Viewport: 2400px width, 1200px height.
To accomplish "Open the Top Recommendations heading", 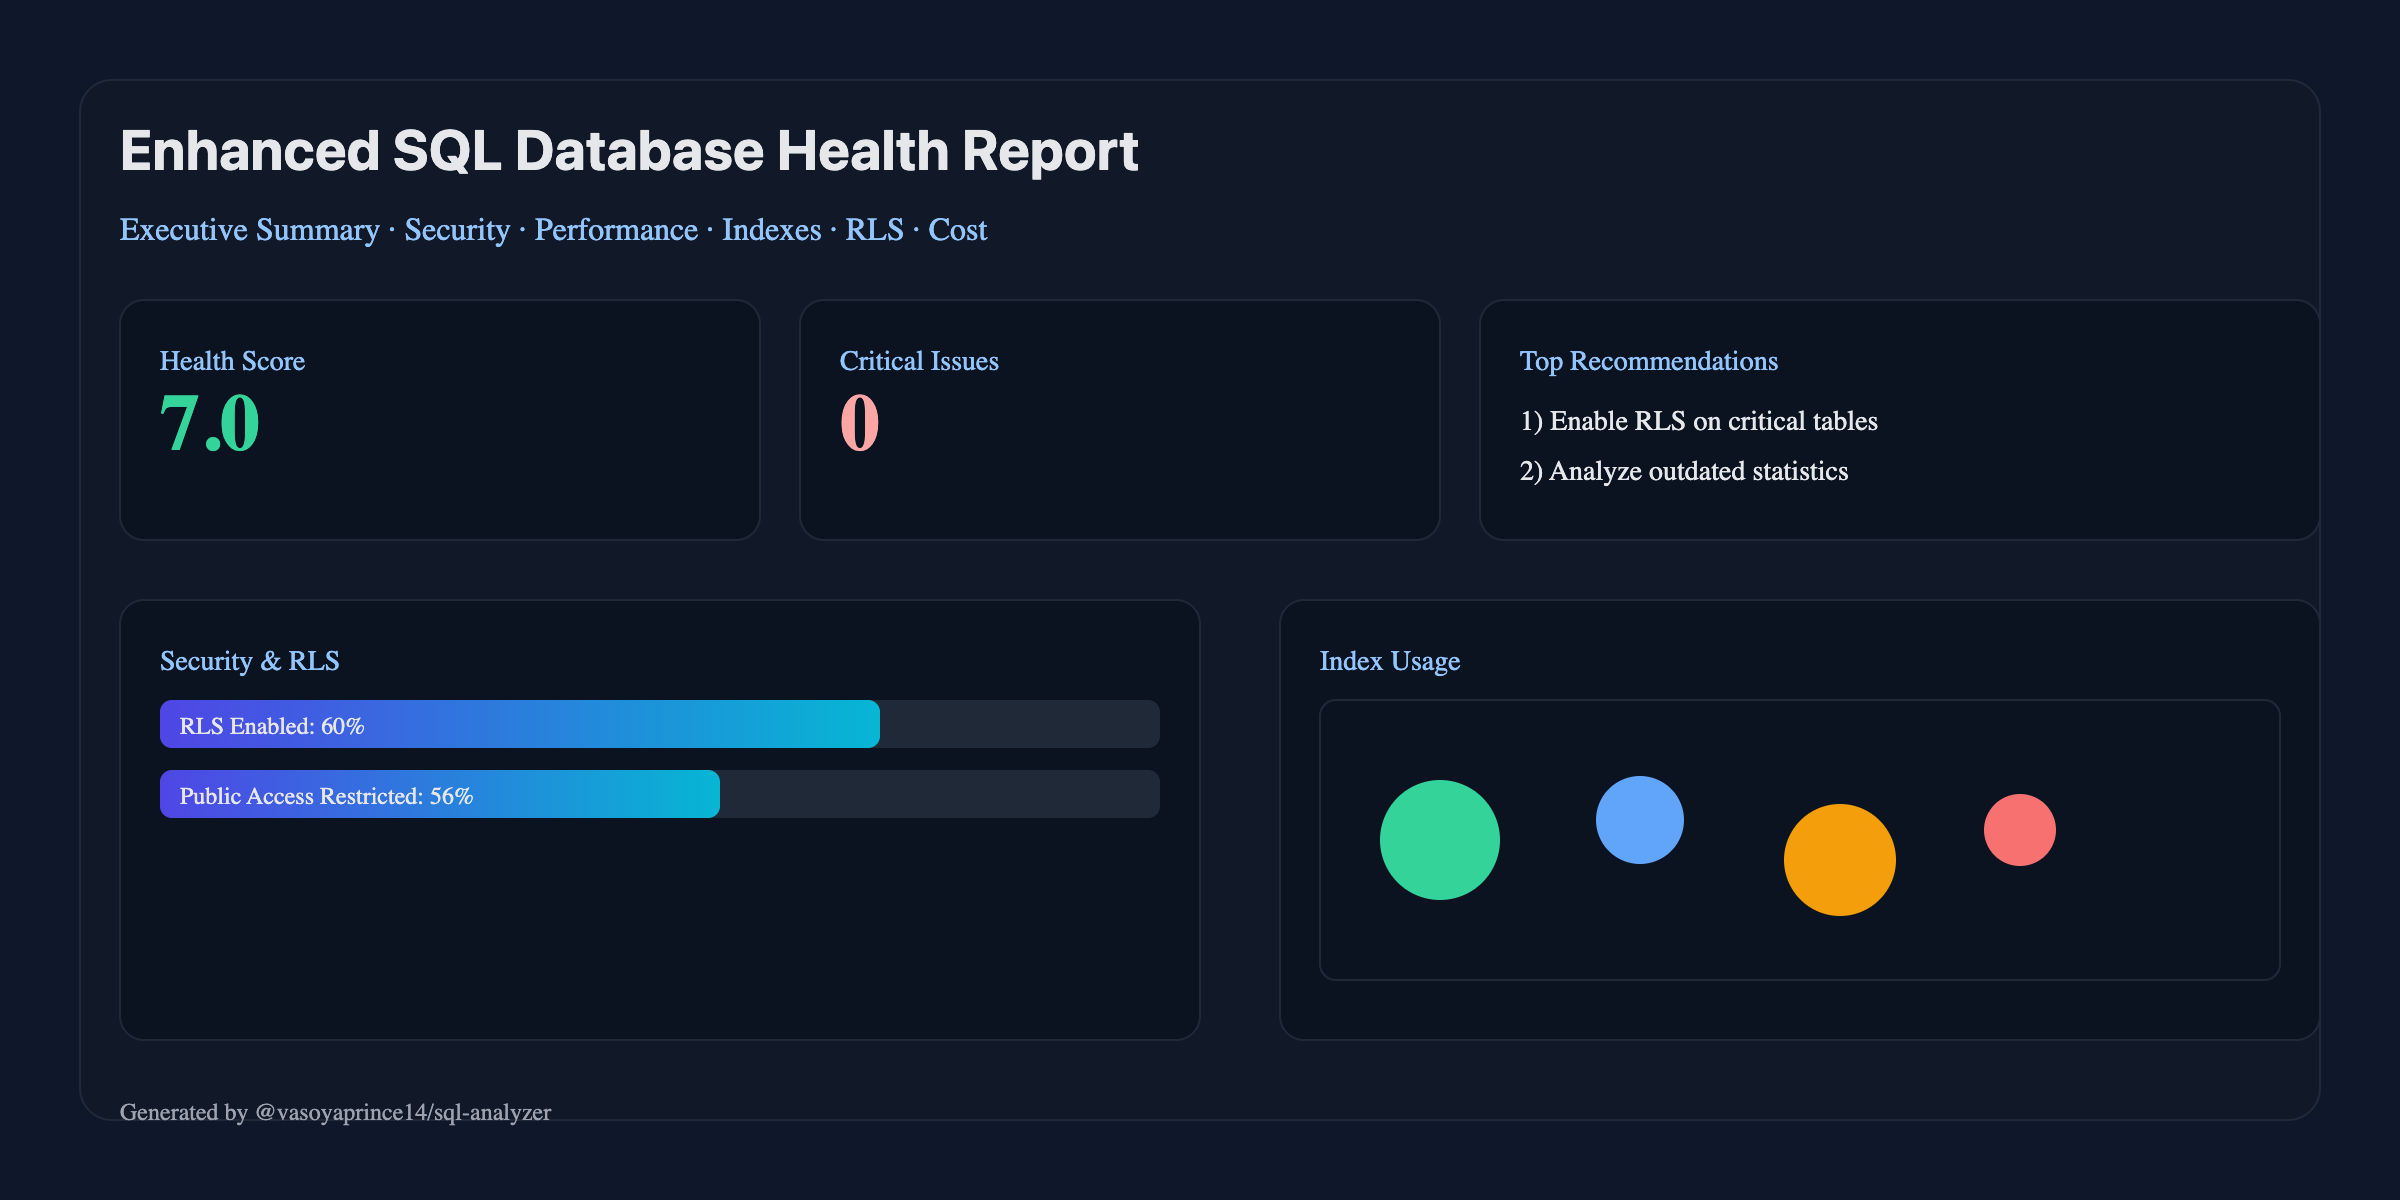I will coord(1648,361).
